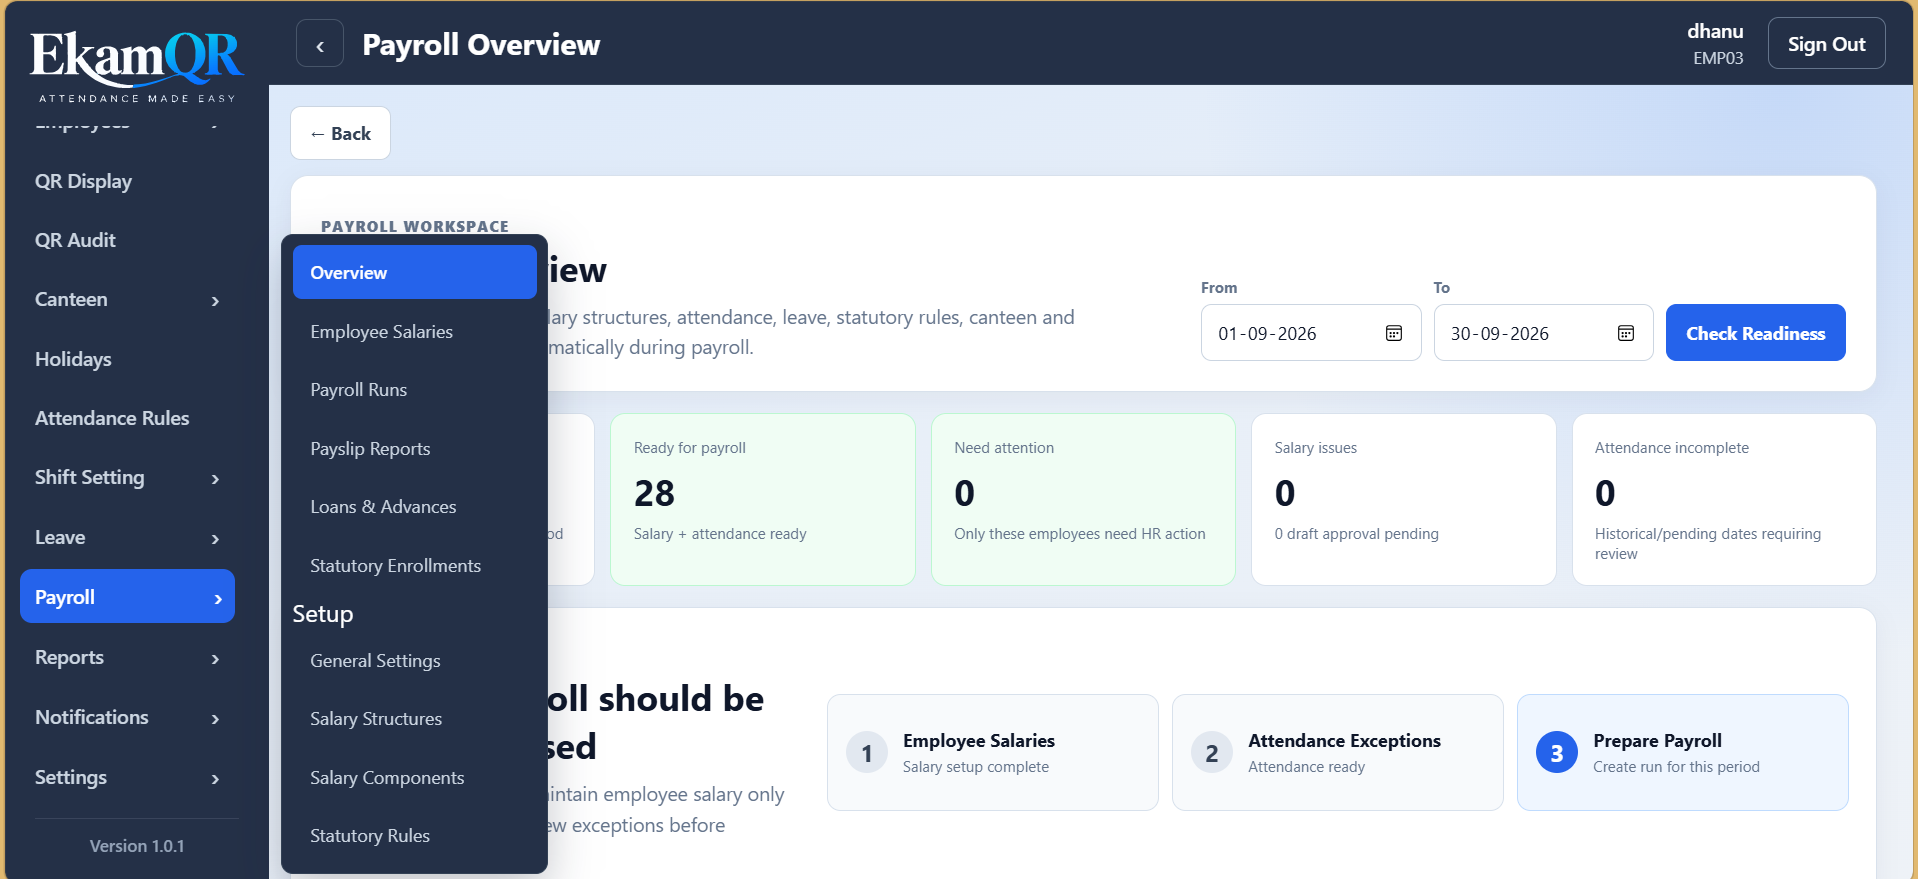Expand the Shift Setting submenu arrow
The image size is (1918, 879).
coord(215,478)
